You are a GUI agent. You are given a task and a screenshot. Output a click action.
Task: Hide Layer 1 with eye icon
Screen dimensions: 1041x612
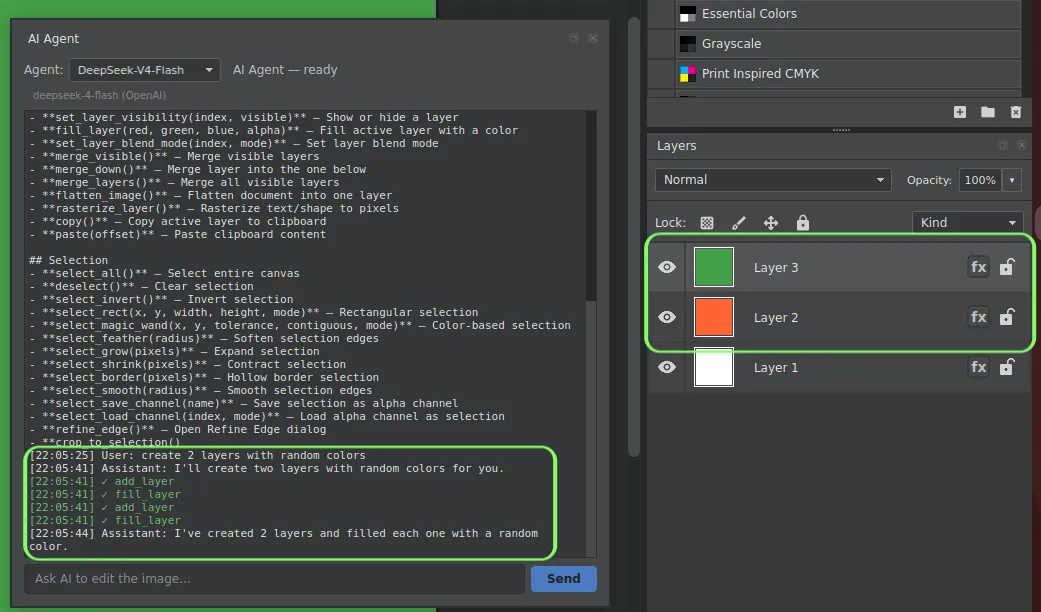point(667,367)
